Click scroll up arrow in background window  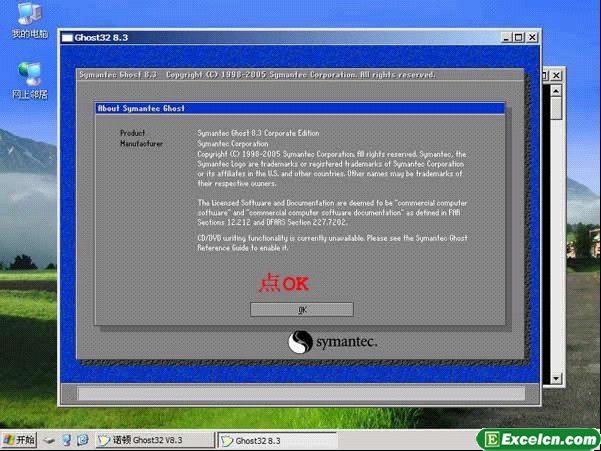556,91
